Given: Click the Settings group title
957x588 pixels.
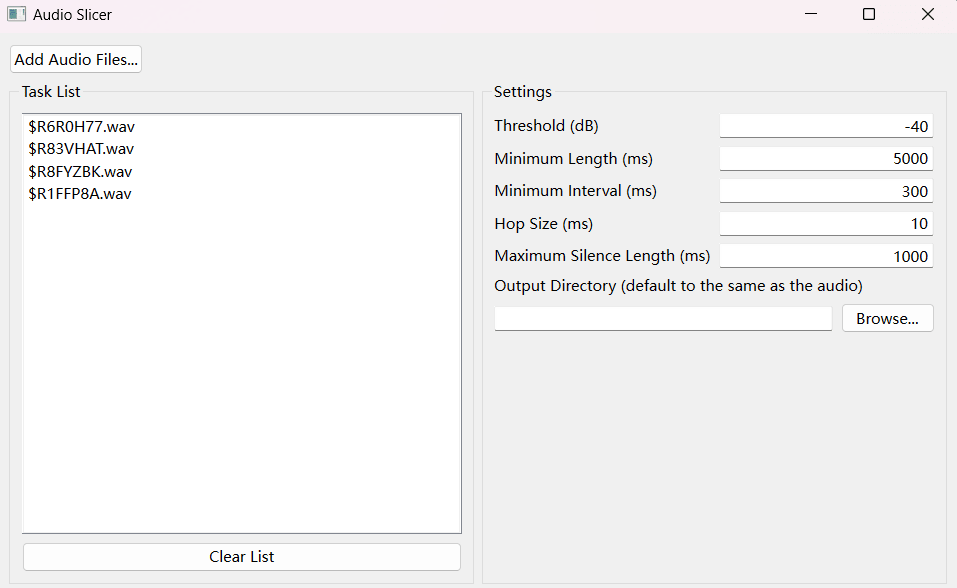Looking at the screenshot, I should tap(522, 92).
